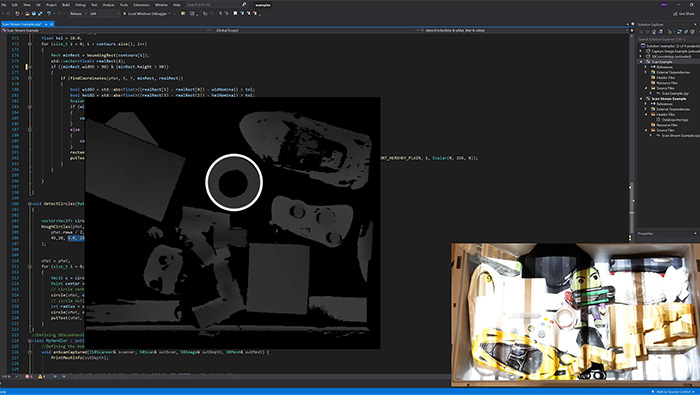The width and height of the screenshot is (700, 395).
Task: Open the Project menu
Action: tap(51, 5)
